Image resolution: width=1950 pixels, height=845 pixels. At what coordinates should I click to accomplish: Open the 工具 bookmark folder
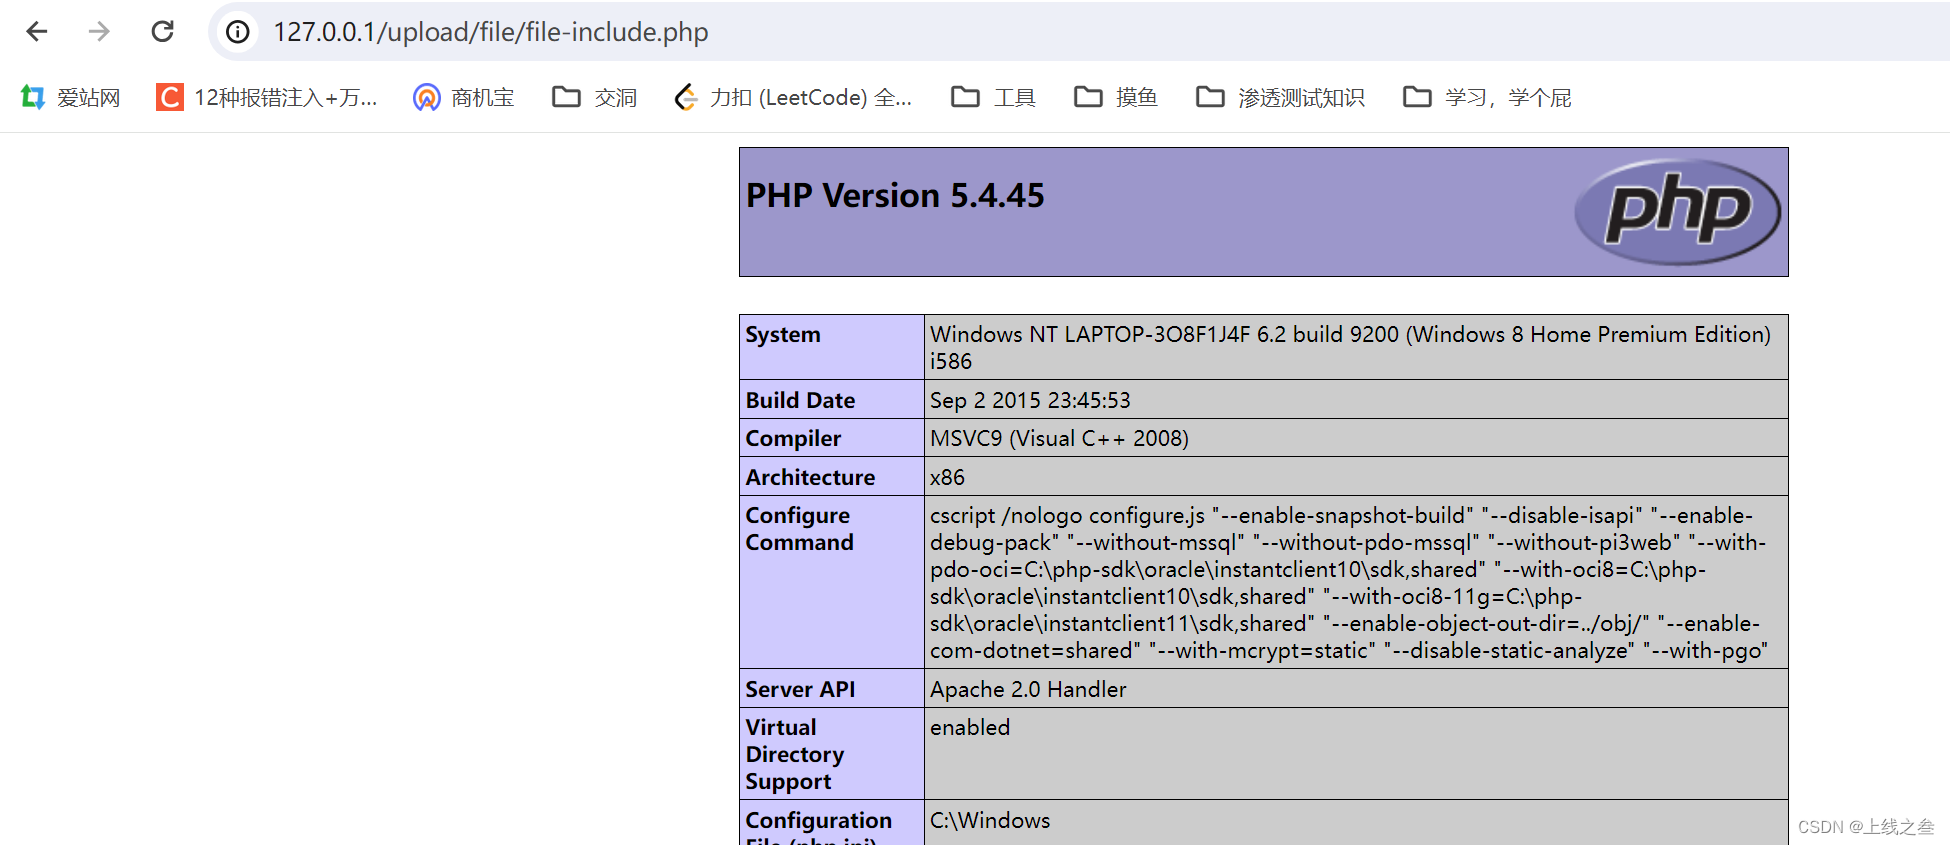[x=993, y=97]
